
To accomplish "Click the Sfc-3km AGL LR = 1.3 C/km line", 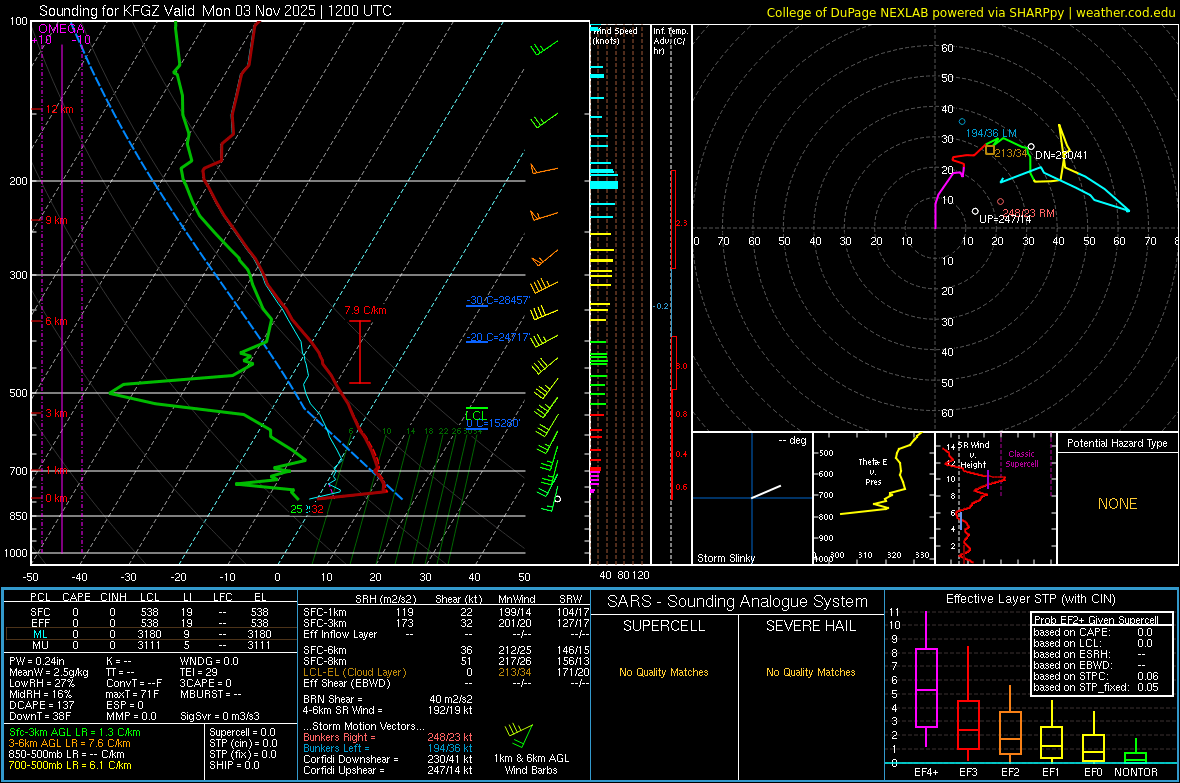I will coord(75,732).
